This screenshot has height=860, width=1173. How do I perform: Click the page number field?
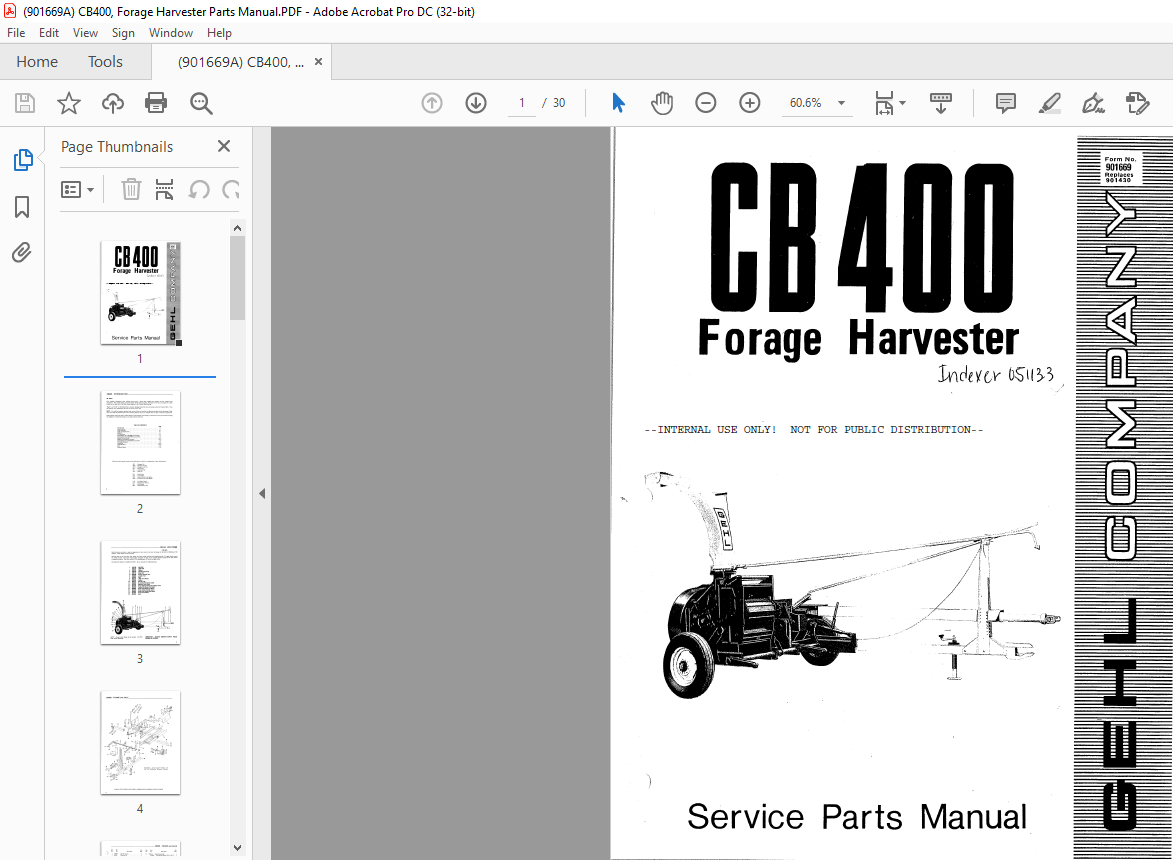522,103
